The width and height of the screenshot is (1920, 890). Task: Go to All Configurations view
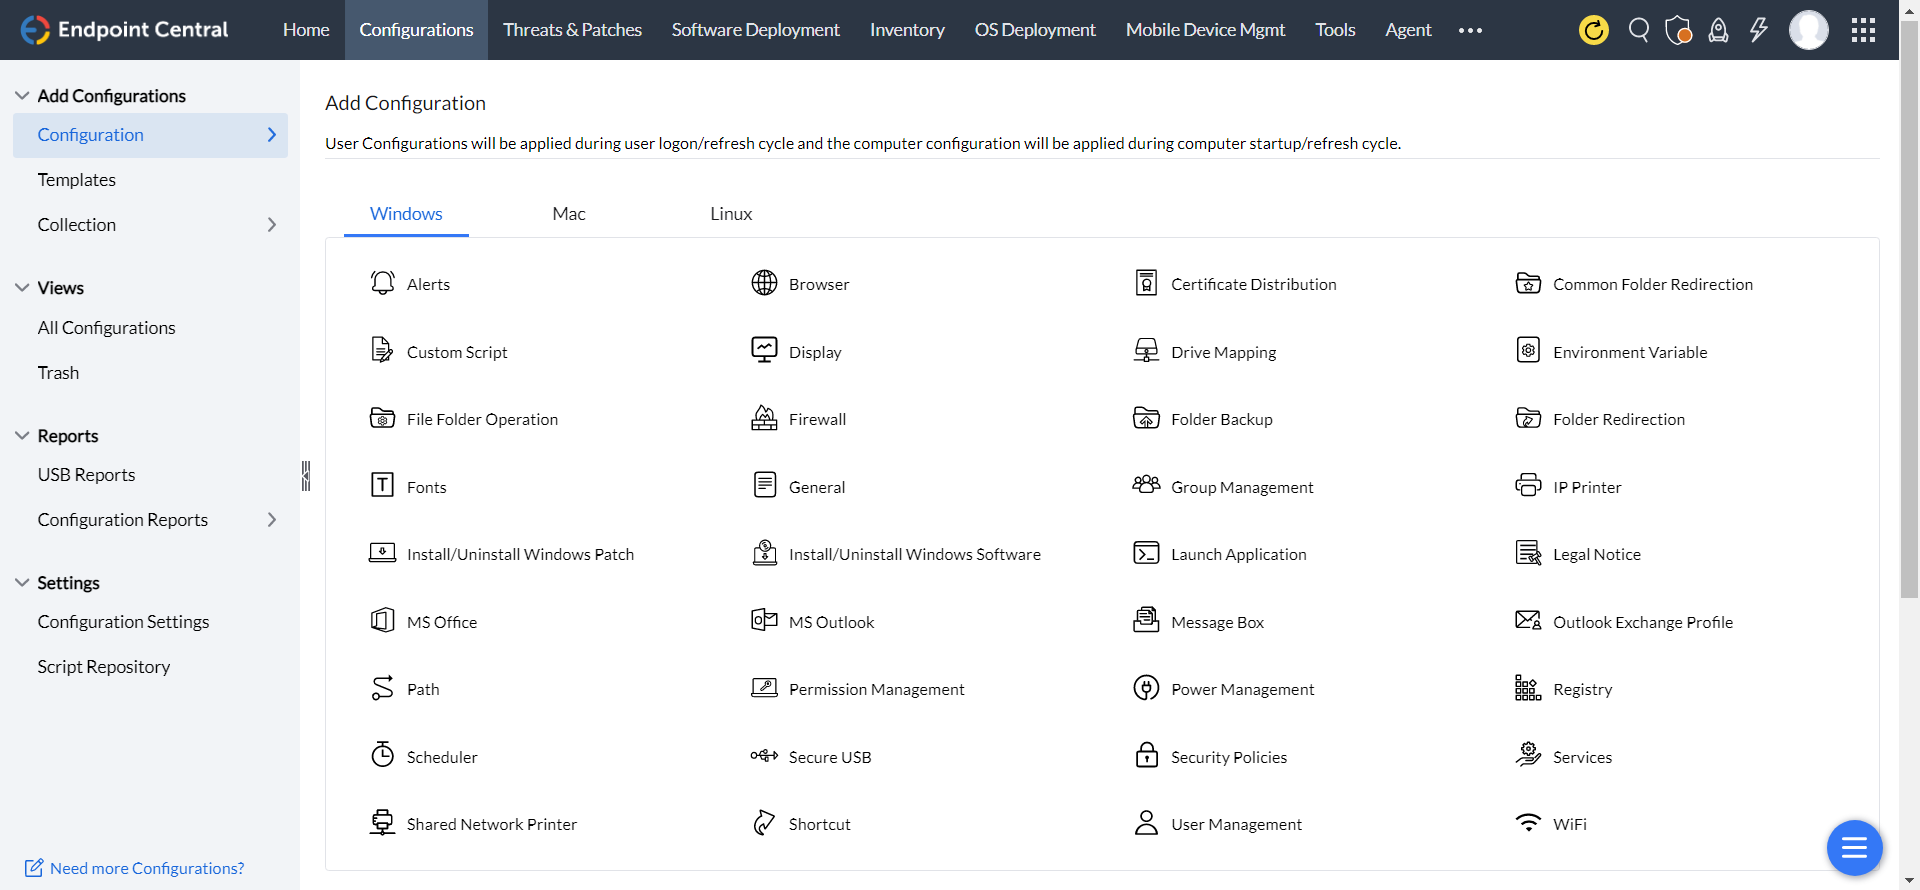[106, 328]
